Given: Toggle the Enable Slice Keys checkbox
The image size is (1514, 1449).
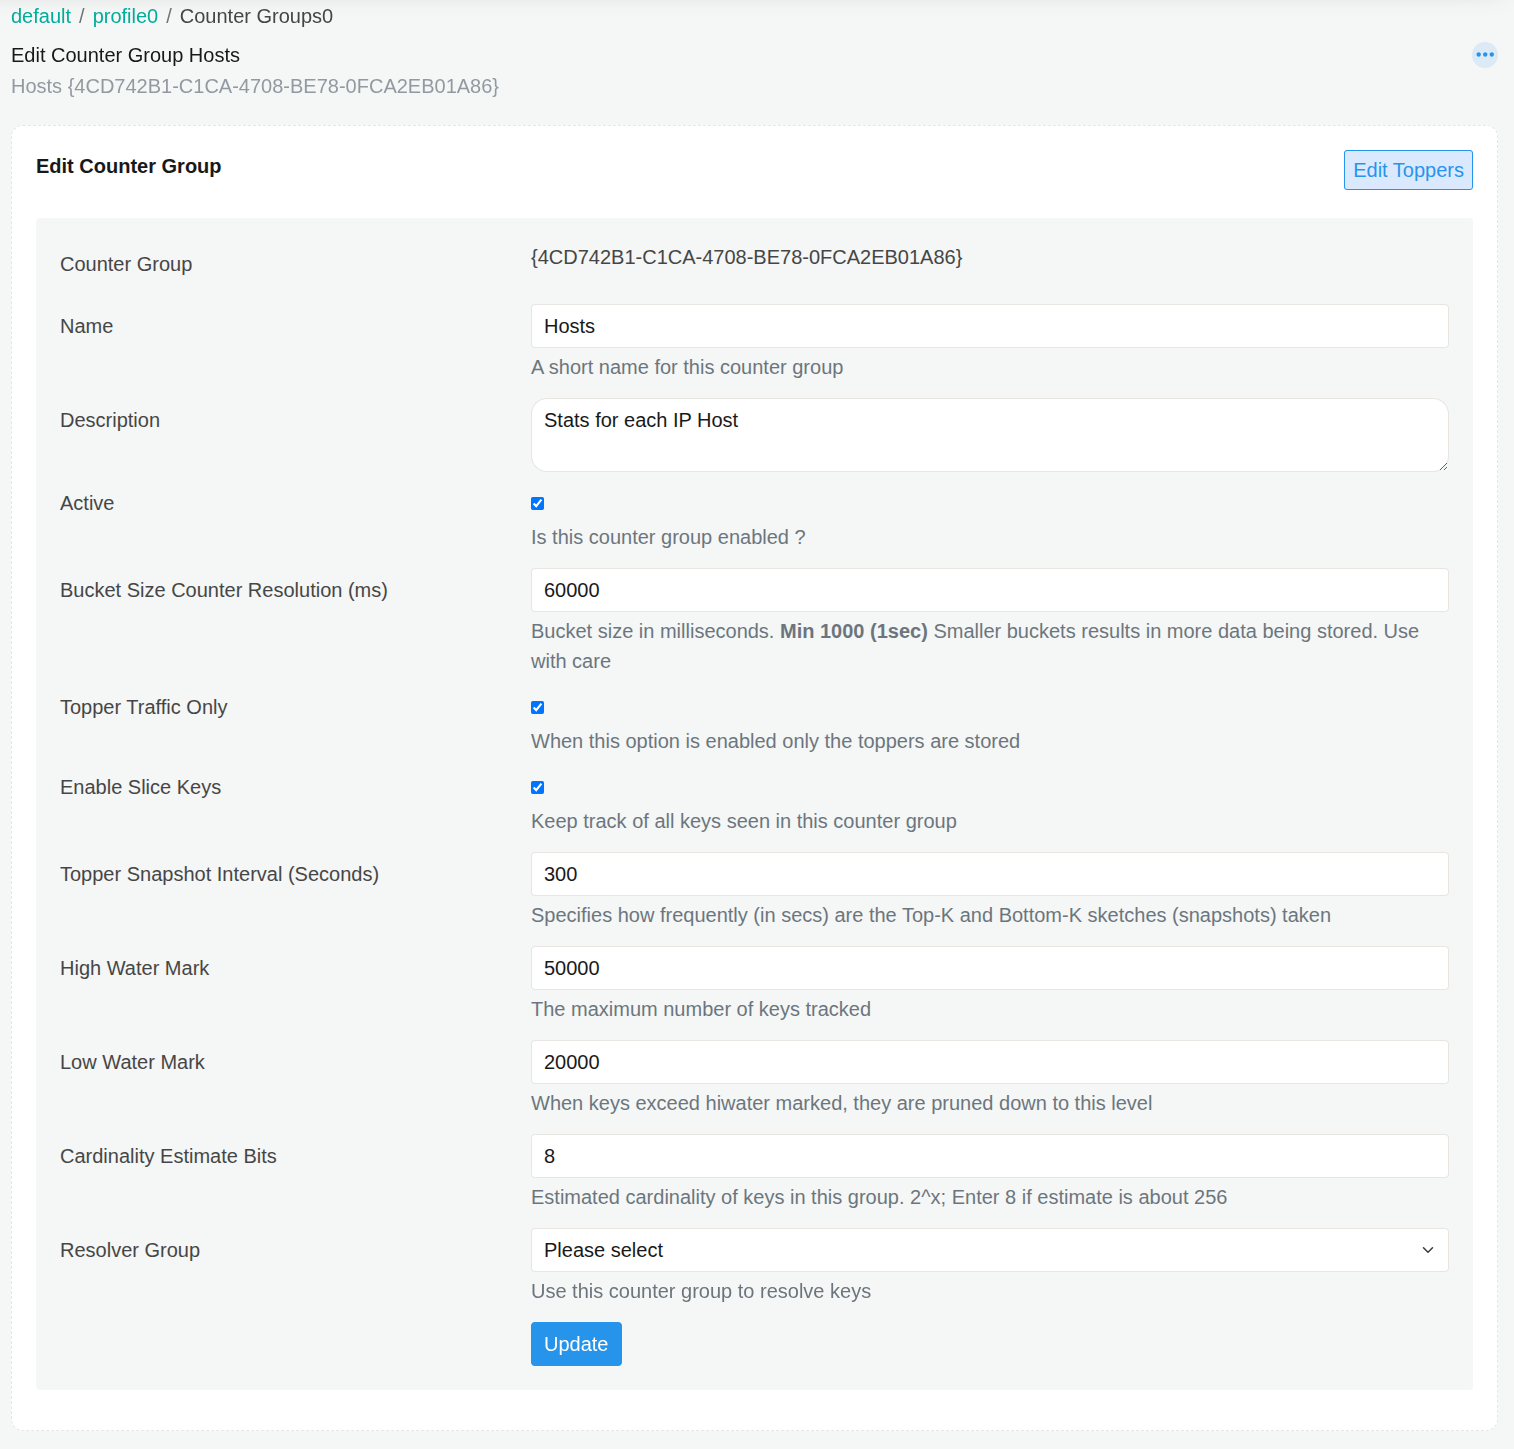Looking at the screenshot, I should coord(538,787).
